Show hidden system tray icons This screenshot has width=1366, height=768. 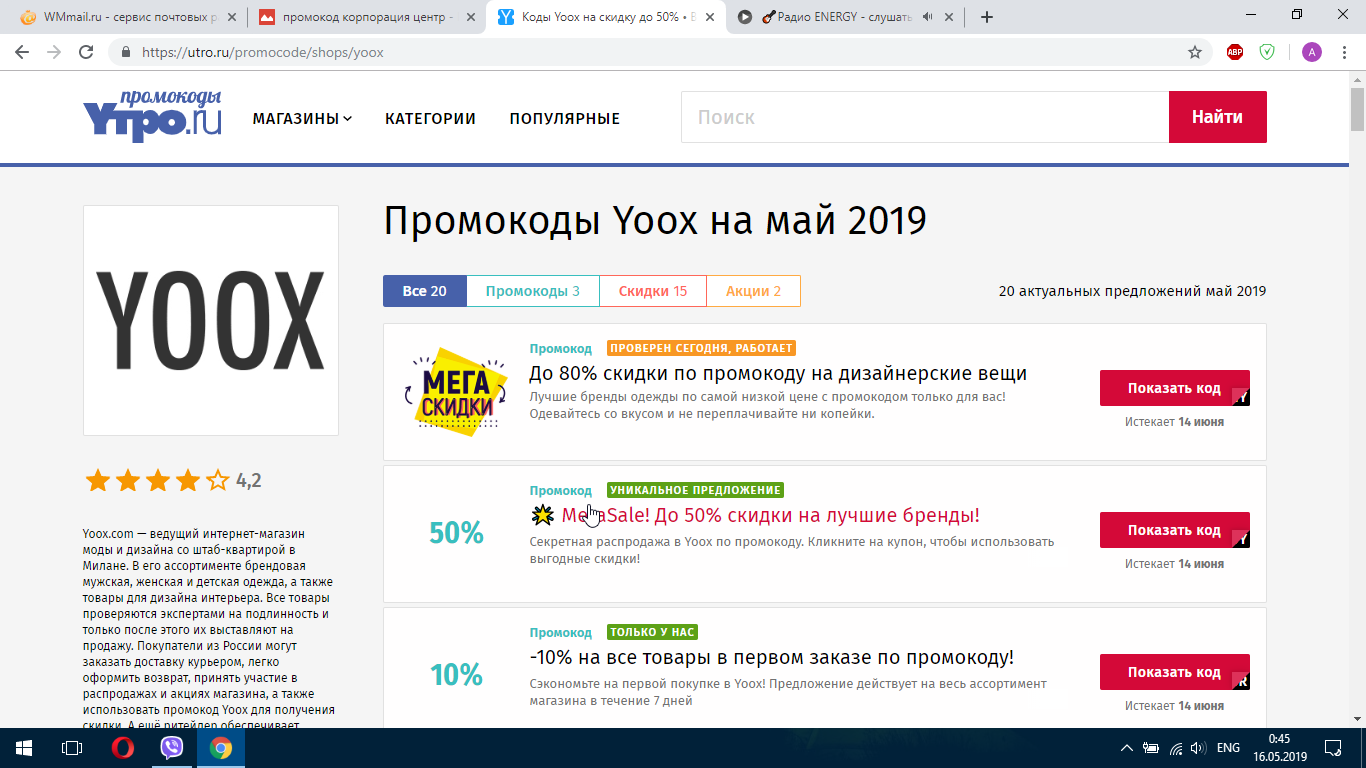coord(1127,748)
